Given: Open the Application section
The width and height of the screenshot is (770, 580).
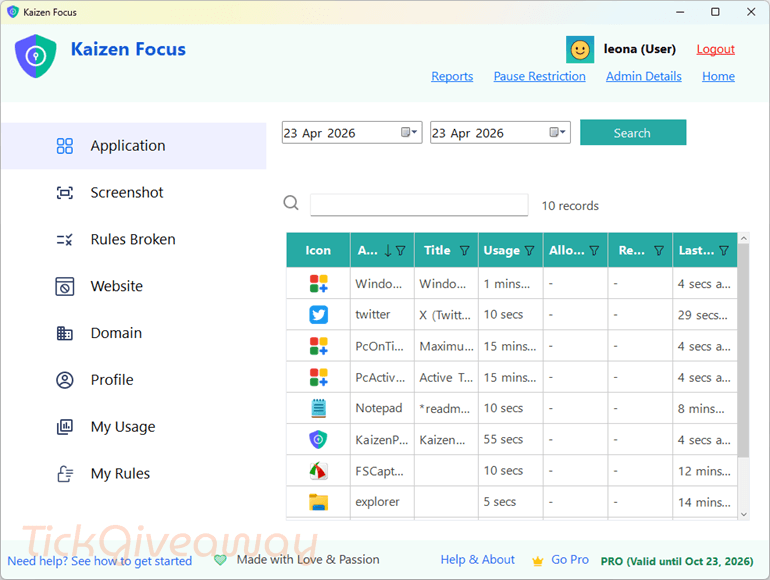Looking at the screenshot, I should pos(134,146).
